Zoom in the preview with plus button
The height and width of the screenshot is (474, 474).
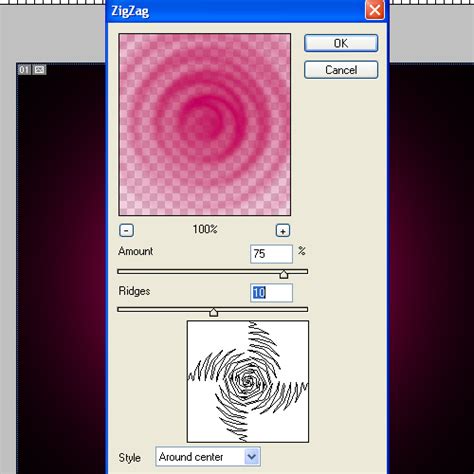tap(283, 230)
